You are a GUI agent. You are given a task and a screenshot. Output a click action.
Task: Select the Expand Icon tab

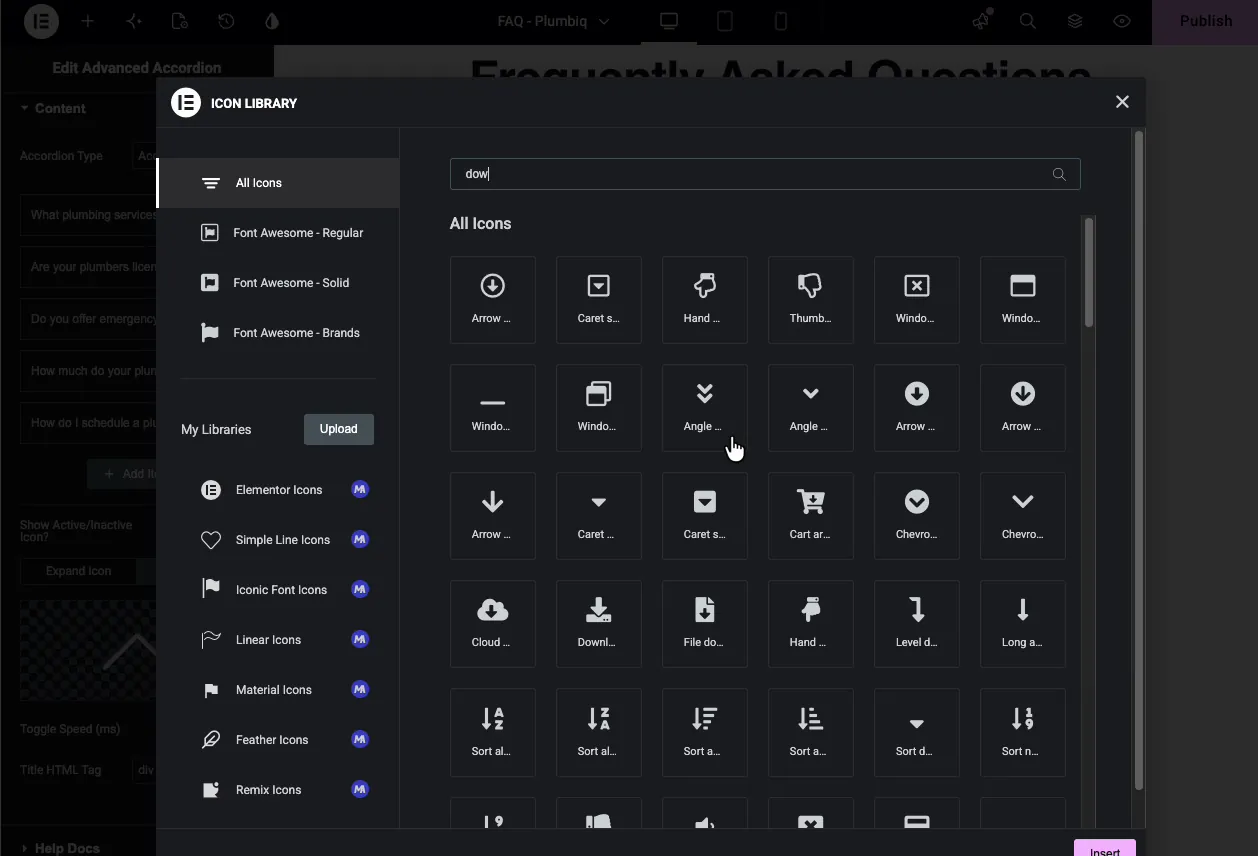click(78, 571)
